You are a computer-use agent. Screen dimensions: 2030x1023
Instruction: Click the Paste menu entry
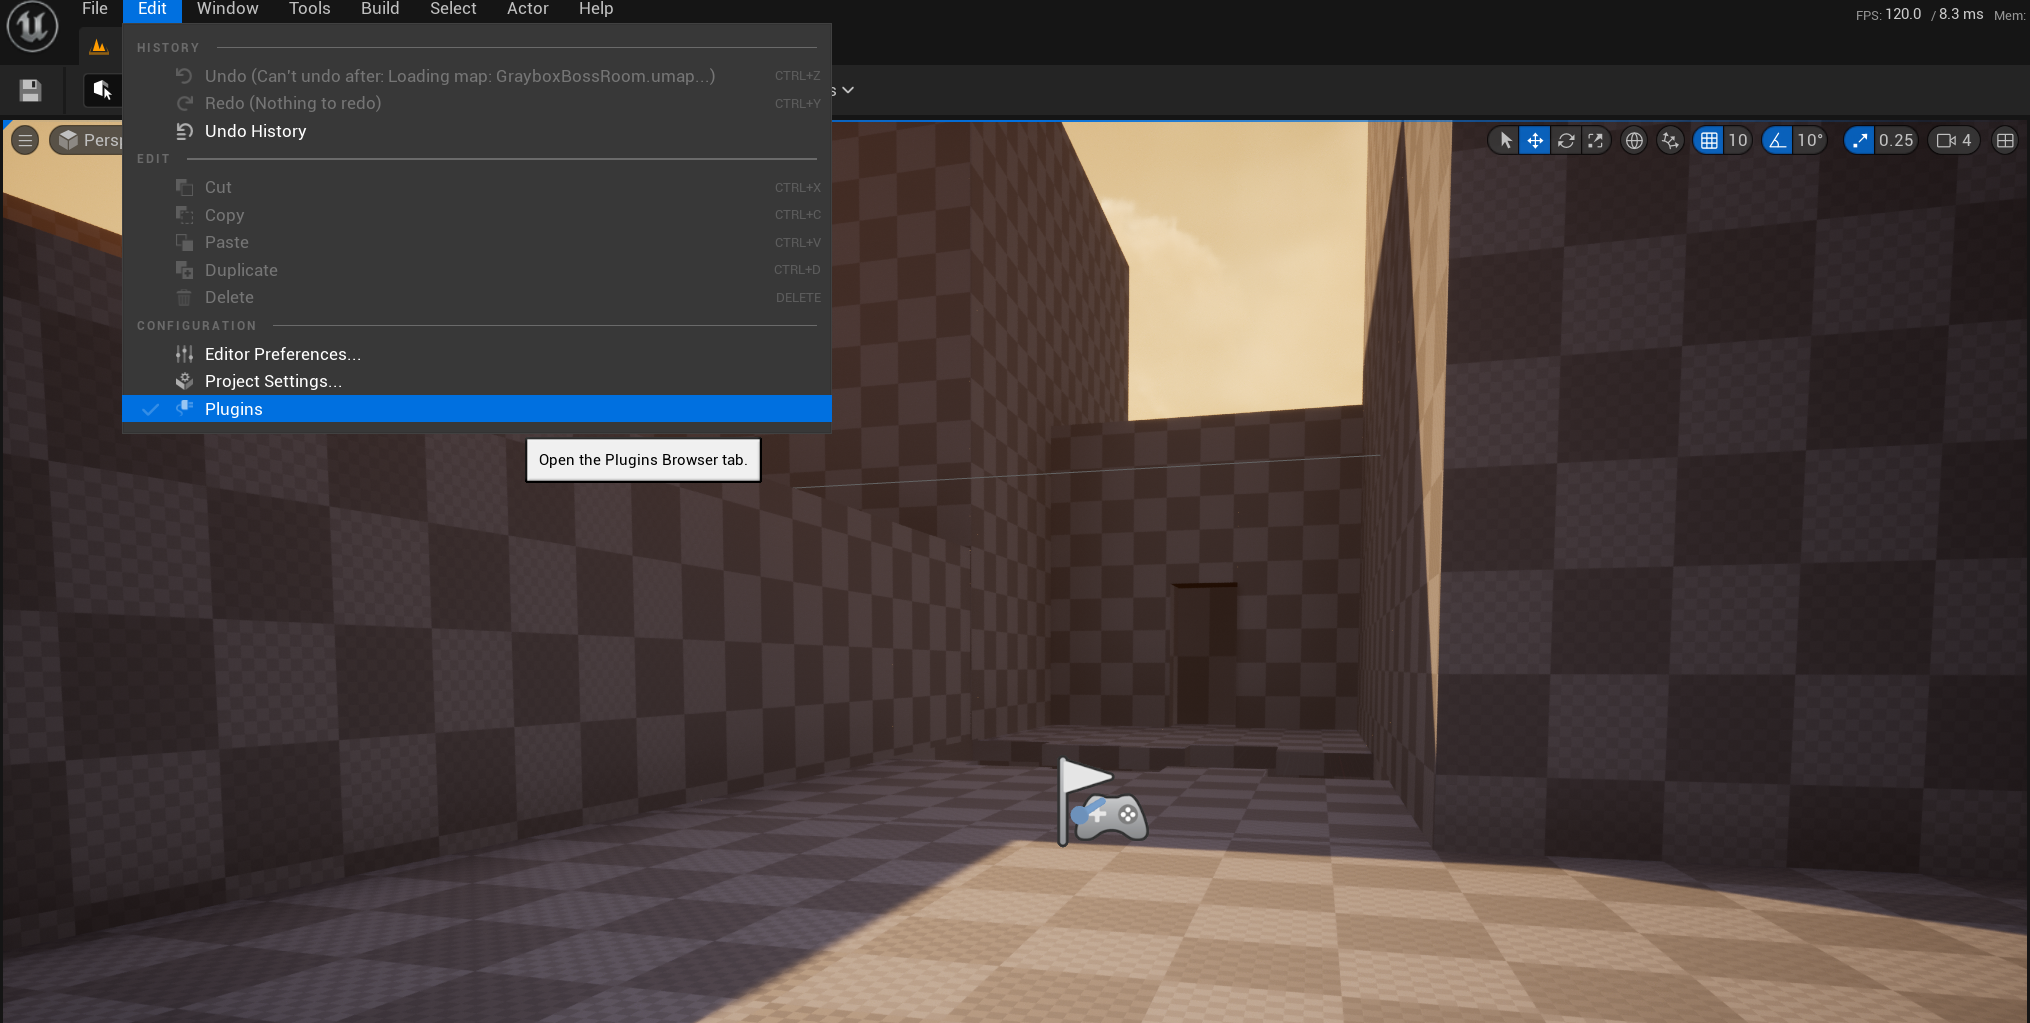pos(477,243)
